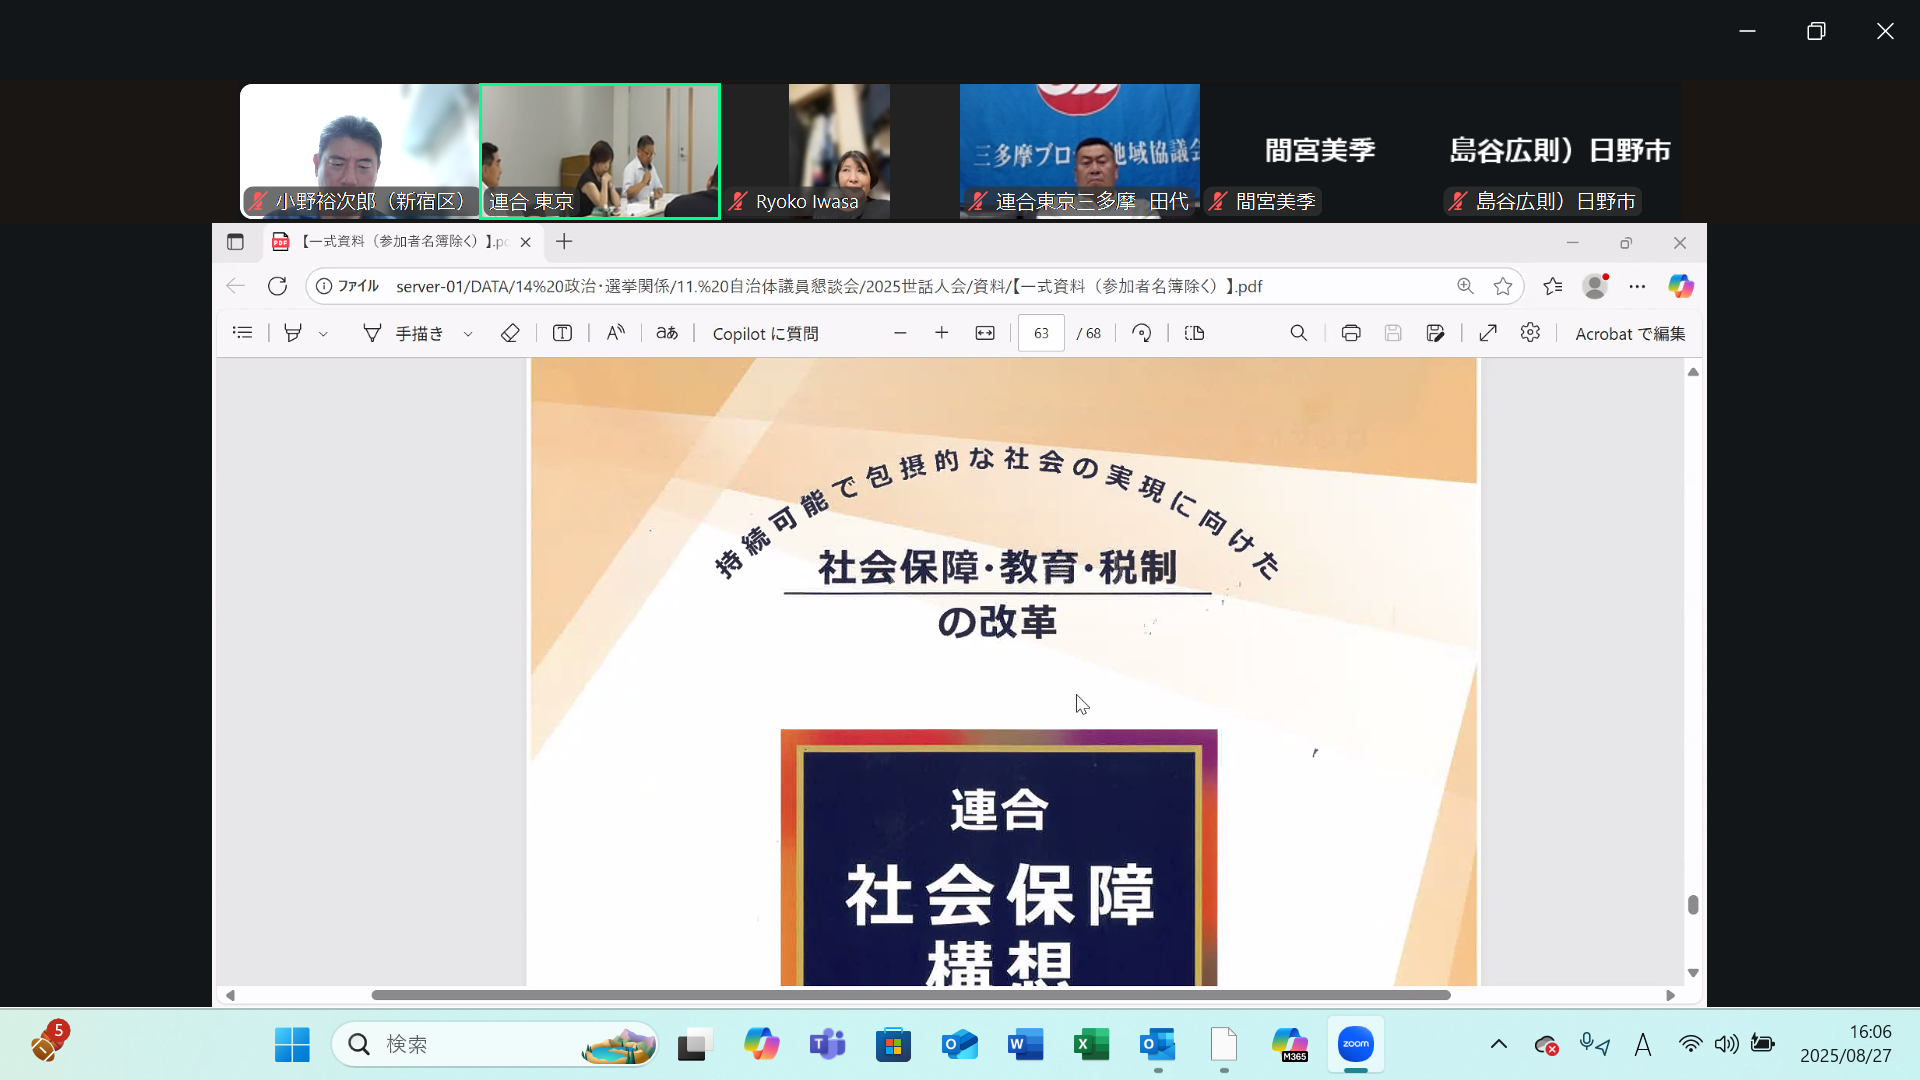Open Edge settings and more menu
1920x1080 pixels.
coord(1637,286)
